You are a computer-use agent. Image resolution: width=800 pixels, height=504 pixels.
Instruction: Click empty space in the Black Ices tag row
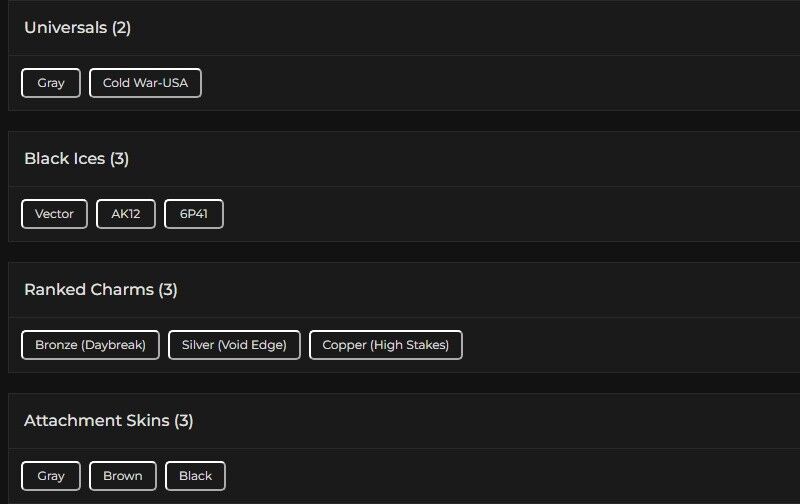tap(500, 214)
